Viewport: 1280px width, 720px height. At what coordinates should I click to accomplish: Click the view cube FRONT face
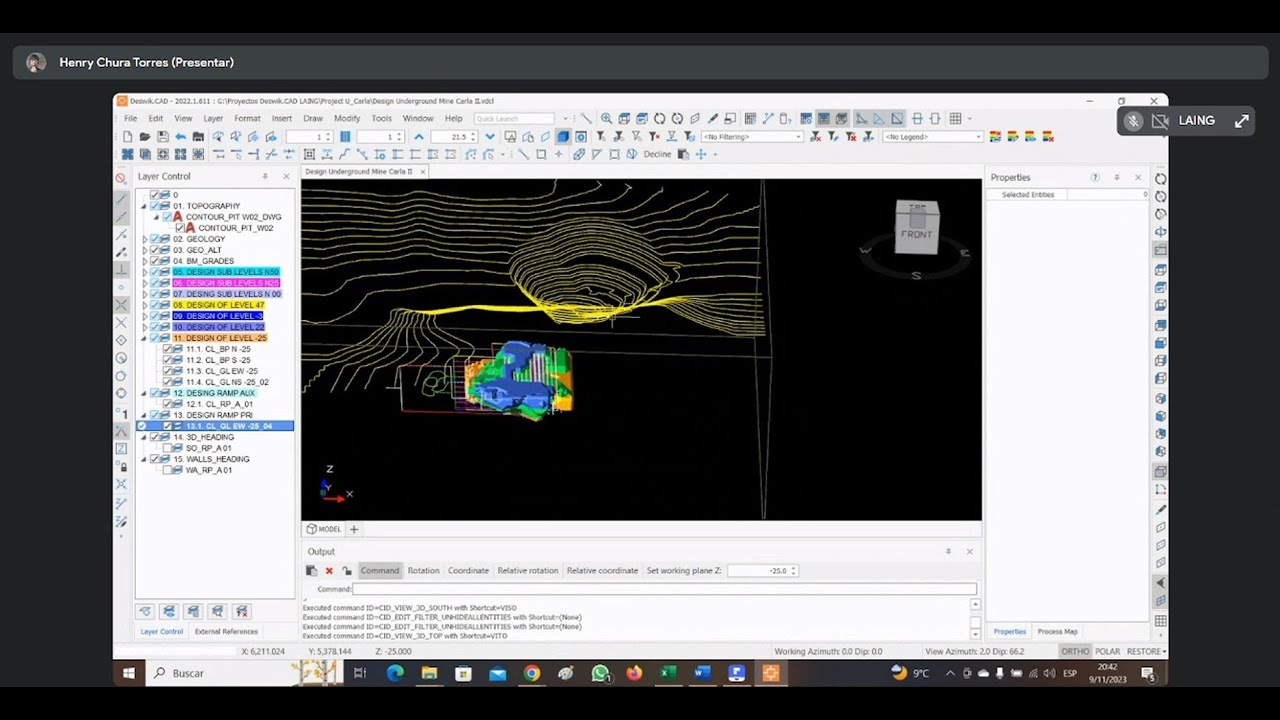[916, 234]
